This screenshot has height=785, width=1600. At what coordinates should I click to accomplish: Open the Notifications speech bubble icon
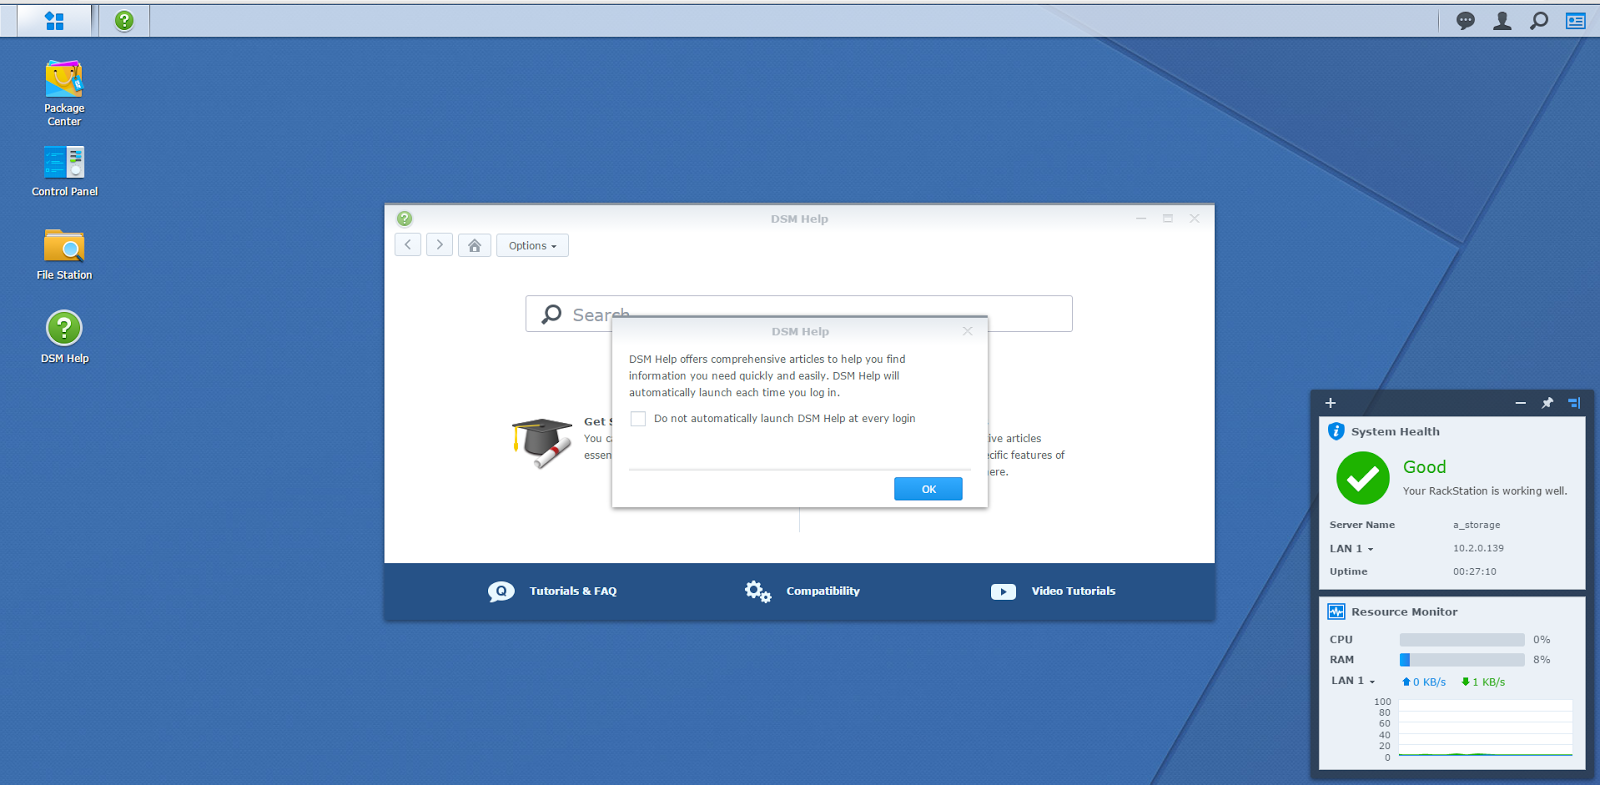(1465, 20)
